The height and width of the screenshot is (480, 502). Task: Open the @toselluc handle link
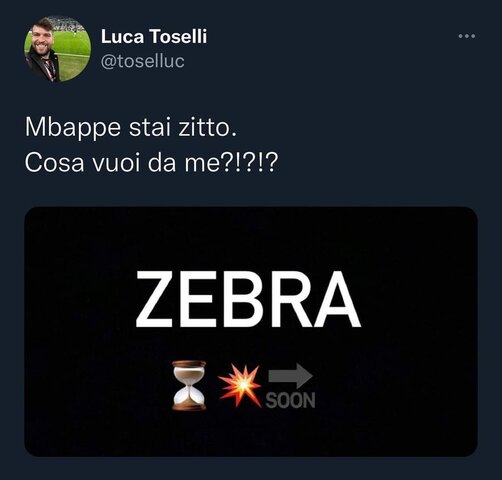(142, 61)
